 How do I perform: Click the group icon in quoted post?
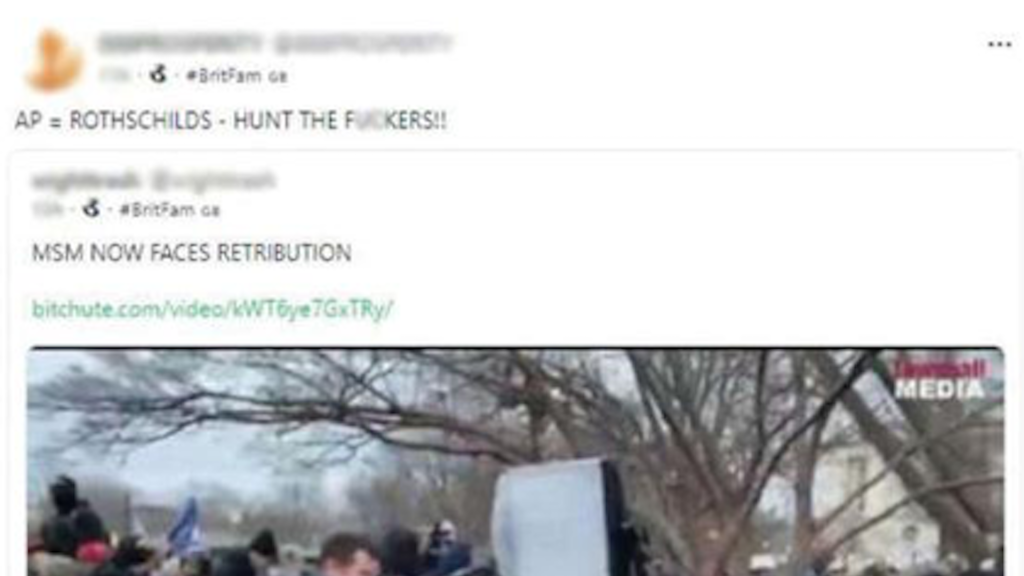pyautogui.click(x=91, y=209)
